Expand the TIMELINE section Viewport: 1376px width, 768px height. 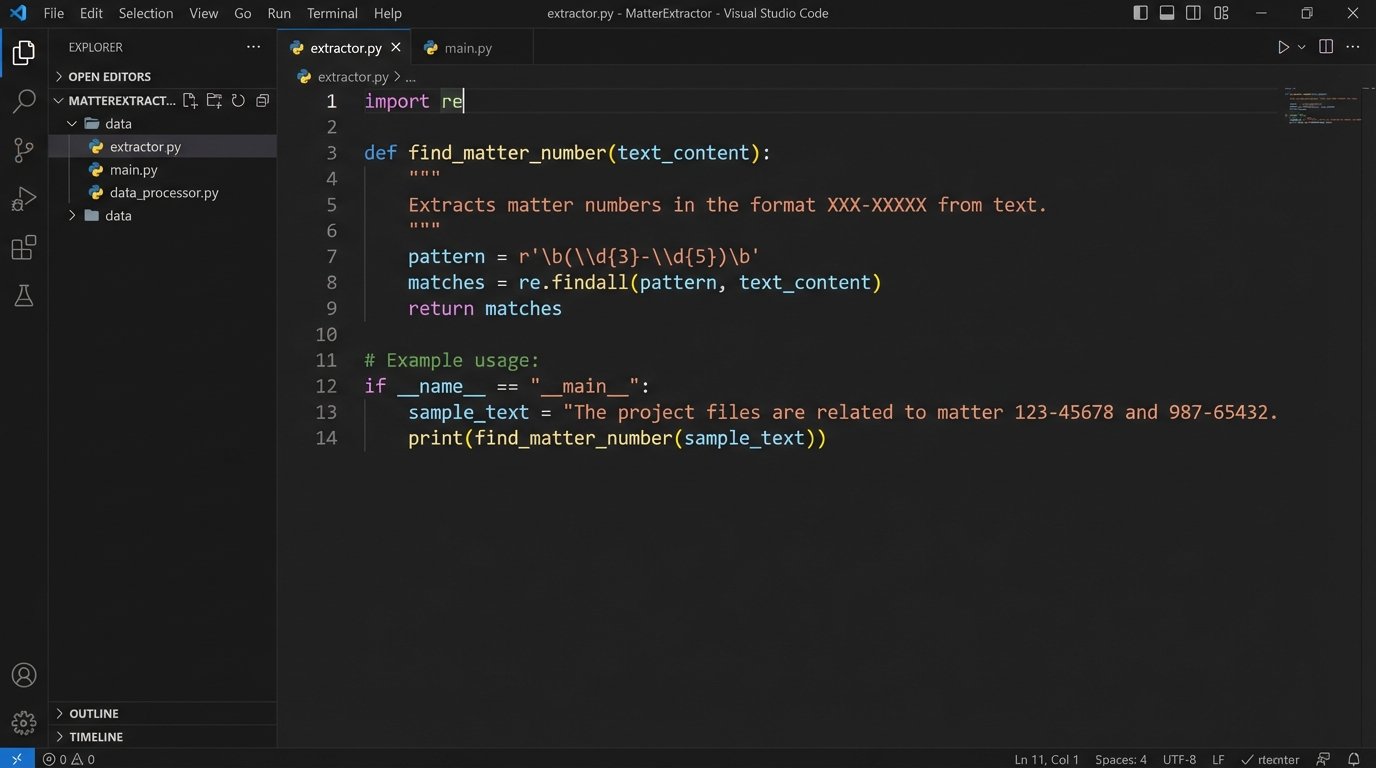point(95,737)
